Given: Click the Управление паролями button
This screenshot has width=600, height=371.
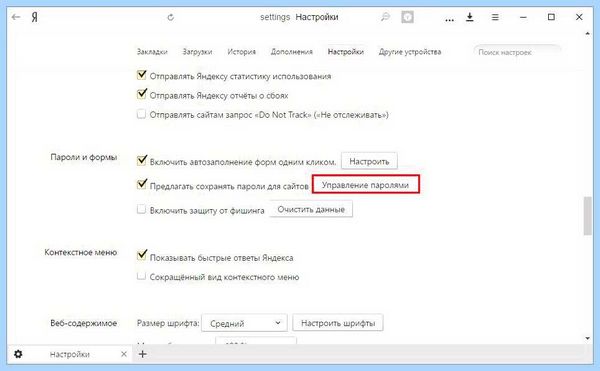Looking at the screenshot, I should coord(366,185).
